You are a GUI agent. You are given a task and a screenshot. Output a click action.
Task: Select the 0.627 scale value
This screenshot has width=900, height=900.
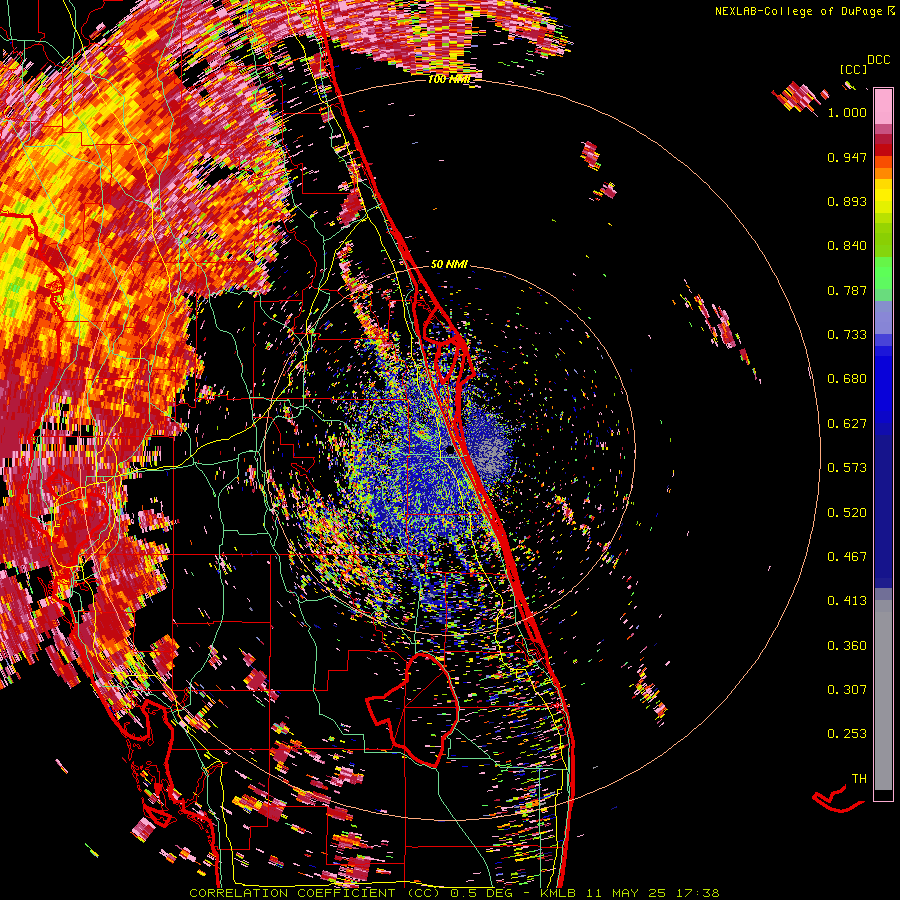847,424
